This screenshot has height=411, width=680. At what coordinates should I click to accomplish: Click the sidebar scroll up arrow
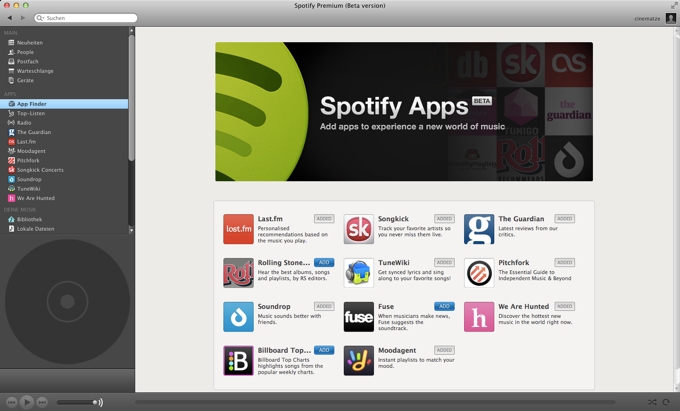(x=131, y=31)
